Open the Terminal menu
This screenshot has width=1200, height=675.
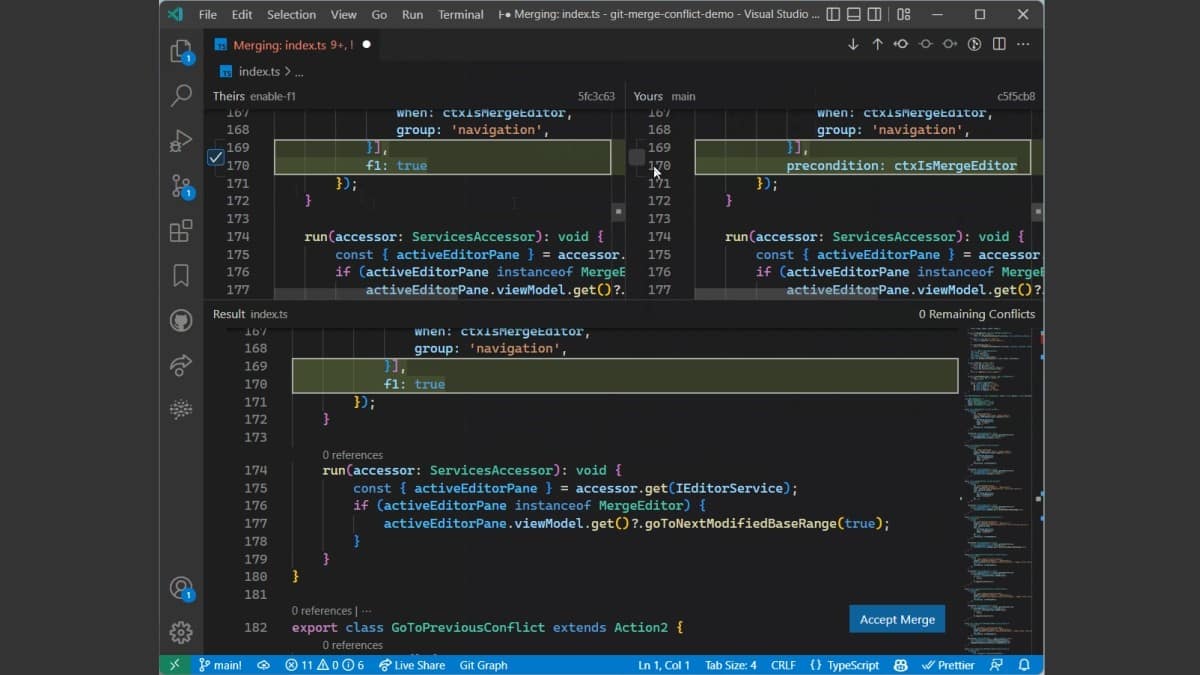point(460,14)
